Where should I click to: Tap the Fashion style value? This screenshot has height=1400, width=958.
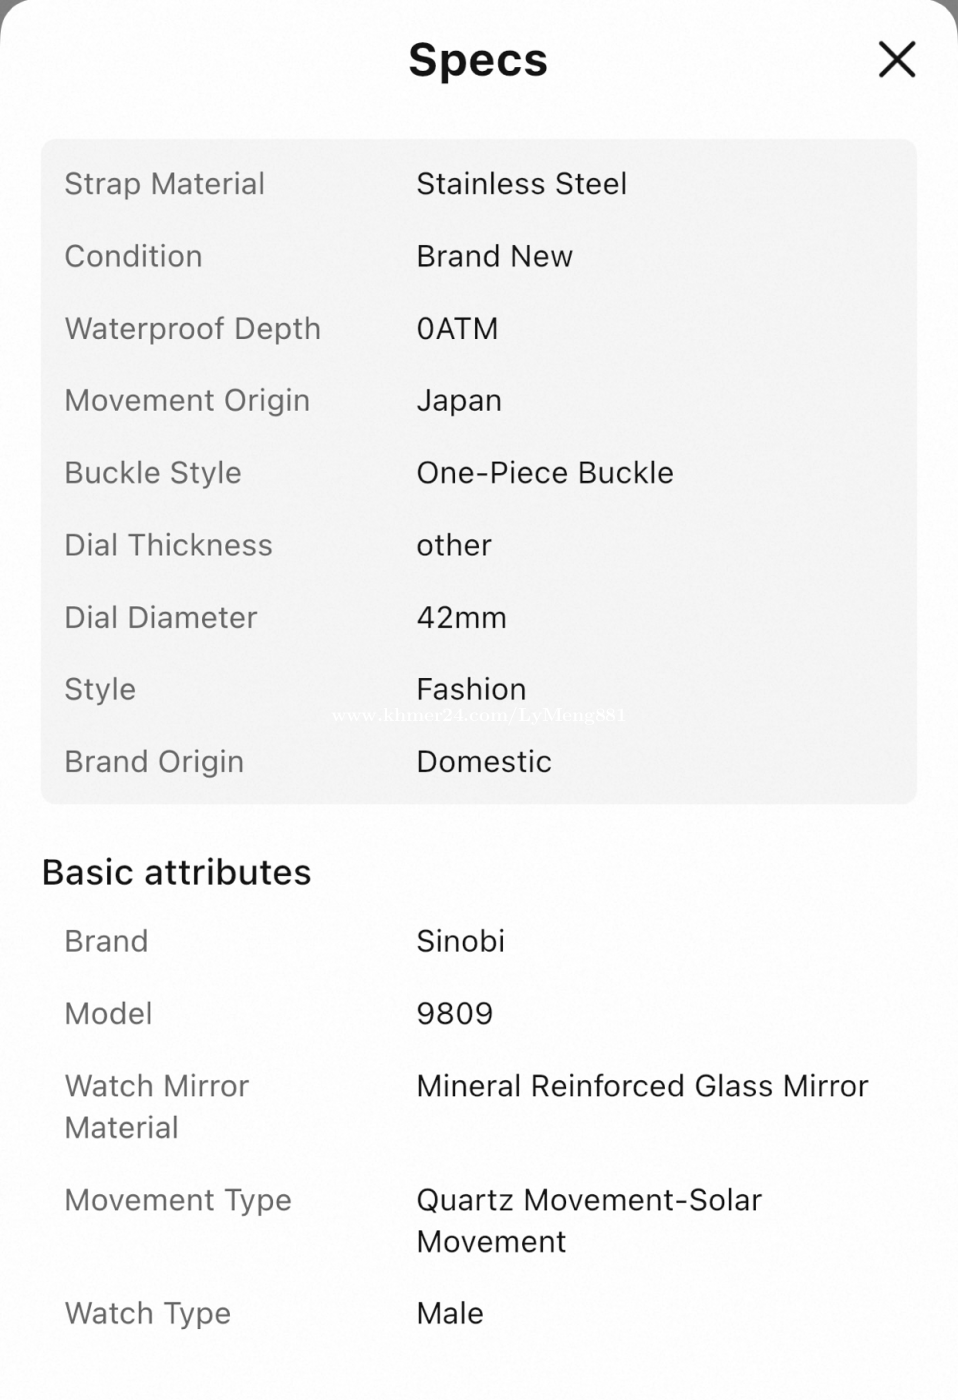471,689
